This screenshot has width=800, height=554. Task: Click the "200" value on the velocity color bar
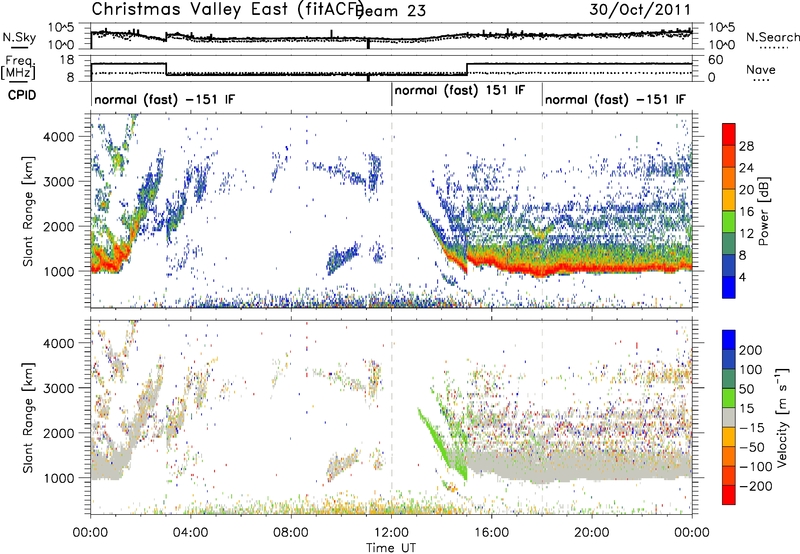[x=751, y=350]
